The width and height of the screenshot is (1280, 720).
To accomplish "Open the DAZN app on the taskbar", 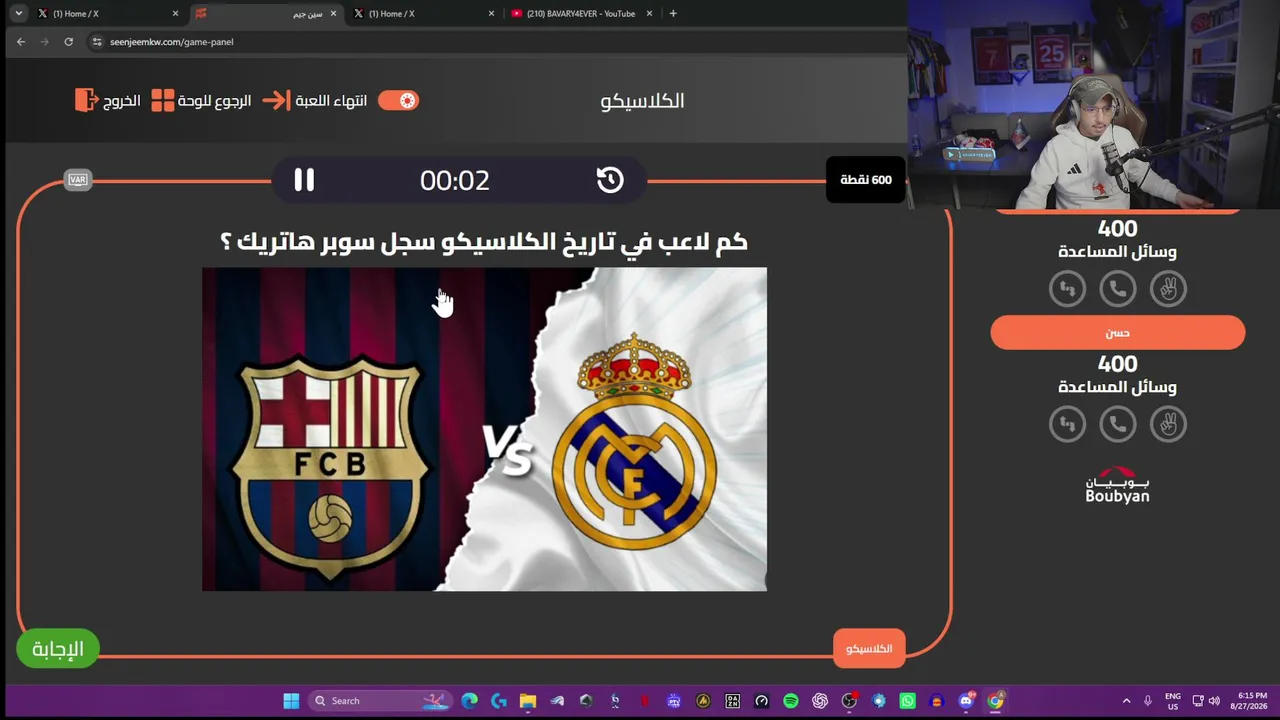I will pos(733,700).
